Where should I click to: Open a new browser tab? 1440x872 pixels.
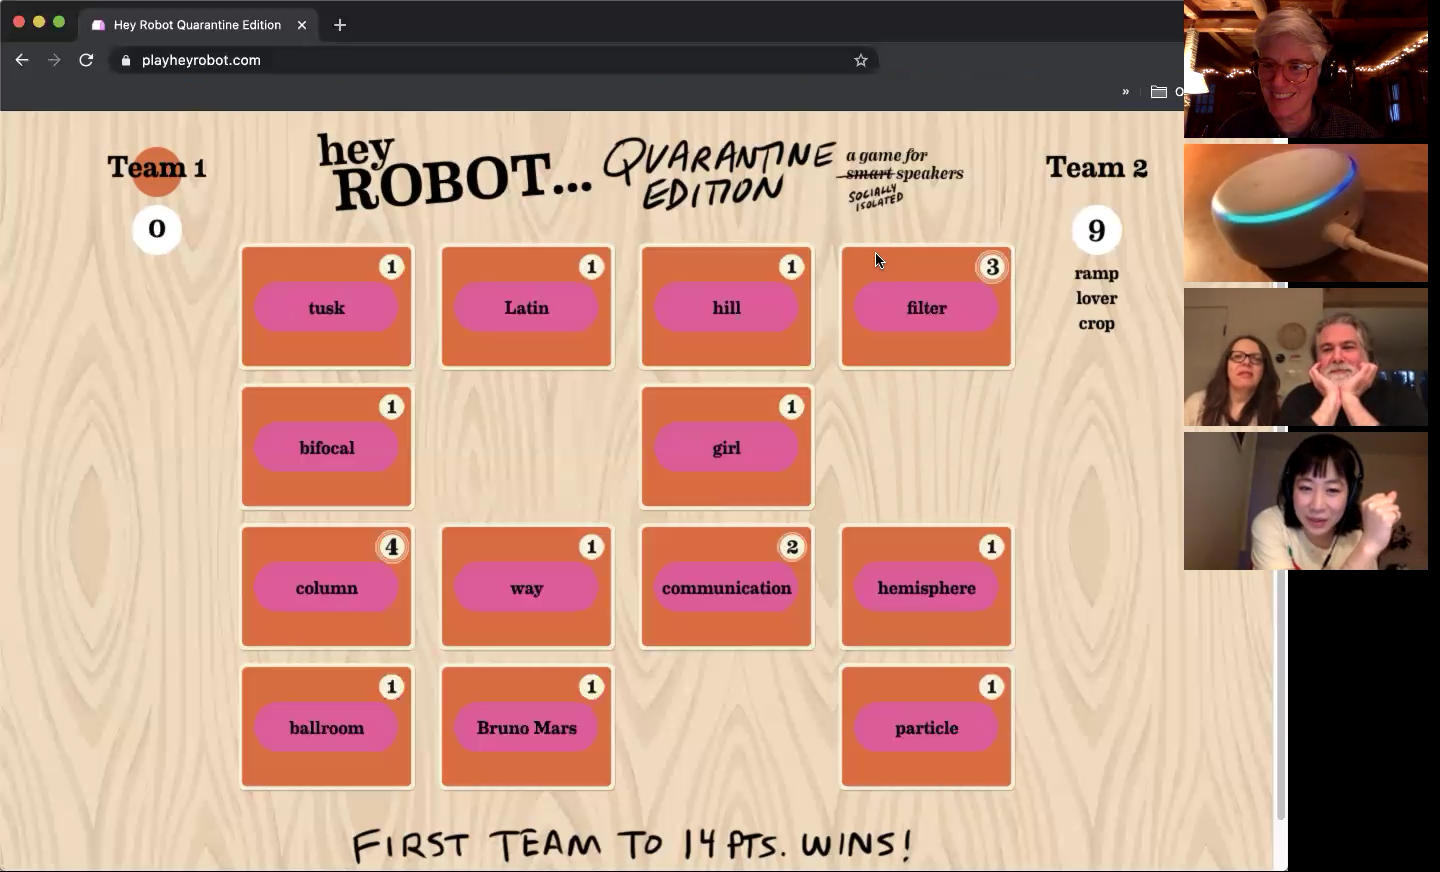tap(340, 25)
